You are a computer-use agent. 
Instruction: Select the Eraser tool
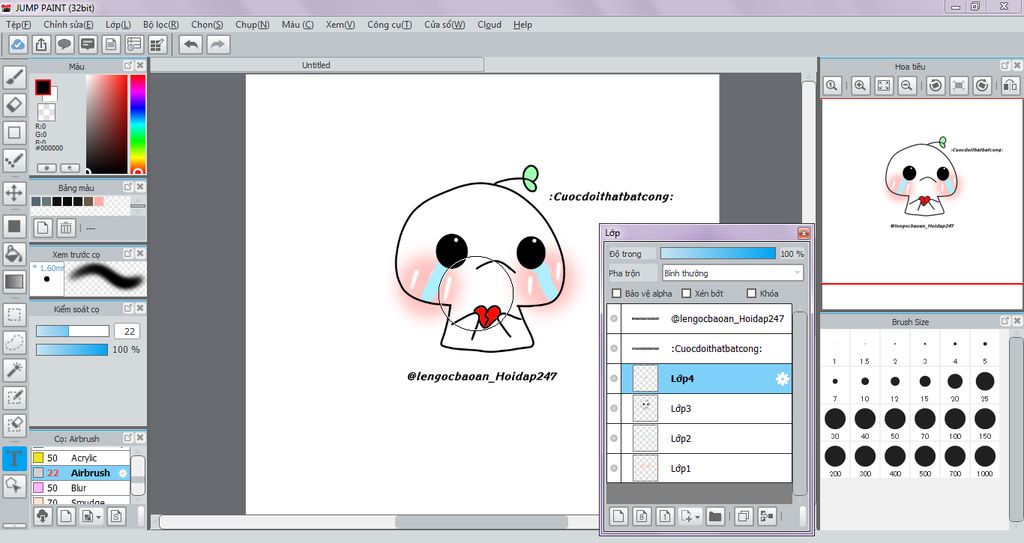coord(15,104)
